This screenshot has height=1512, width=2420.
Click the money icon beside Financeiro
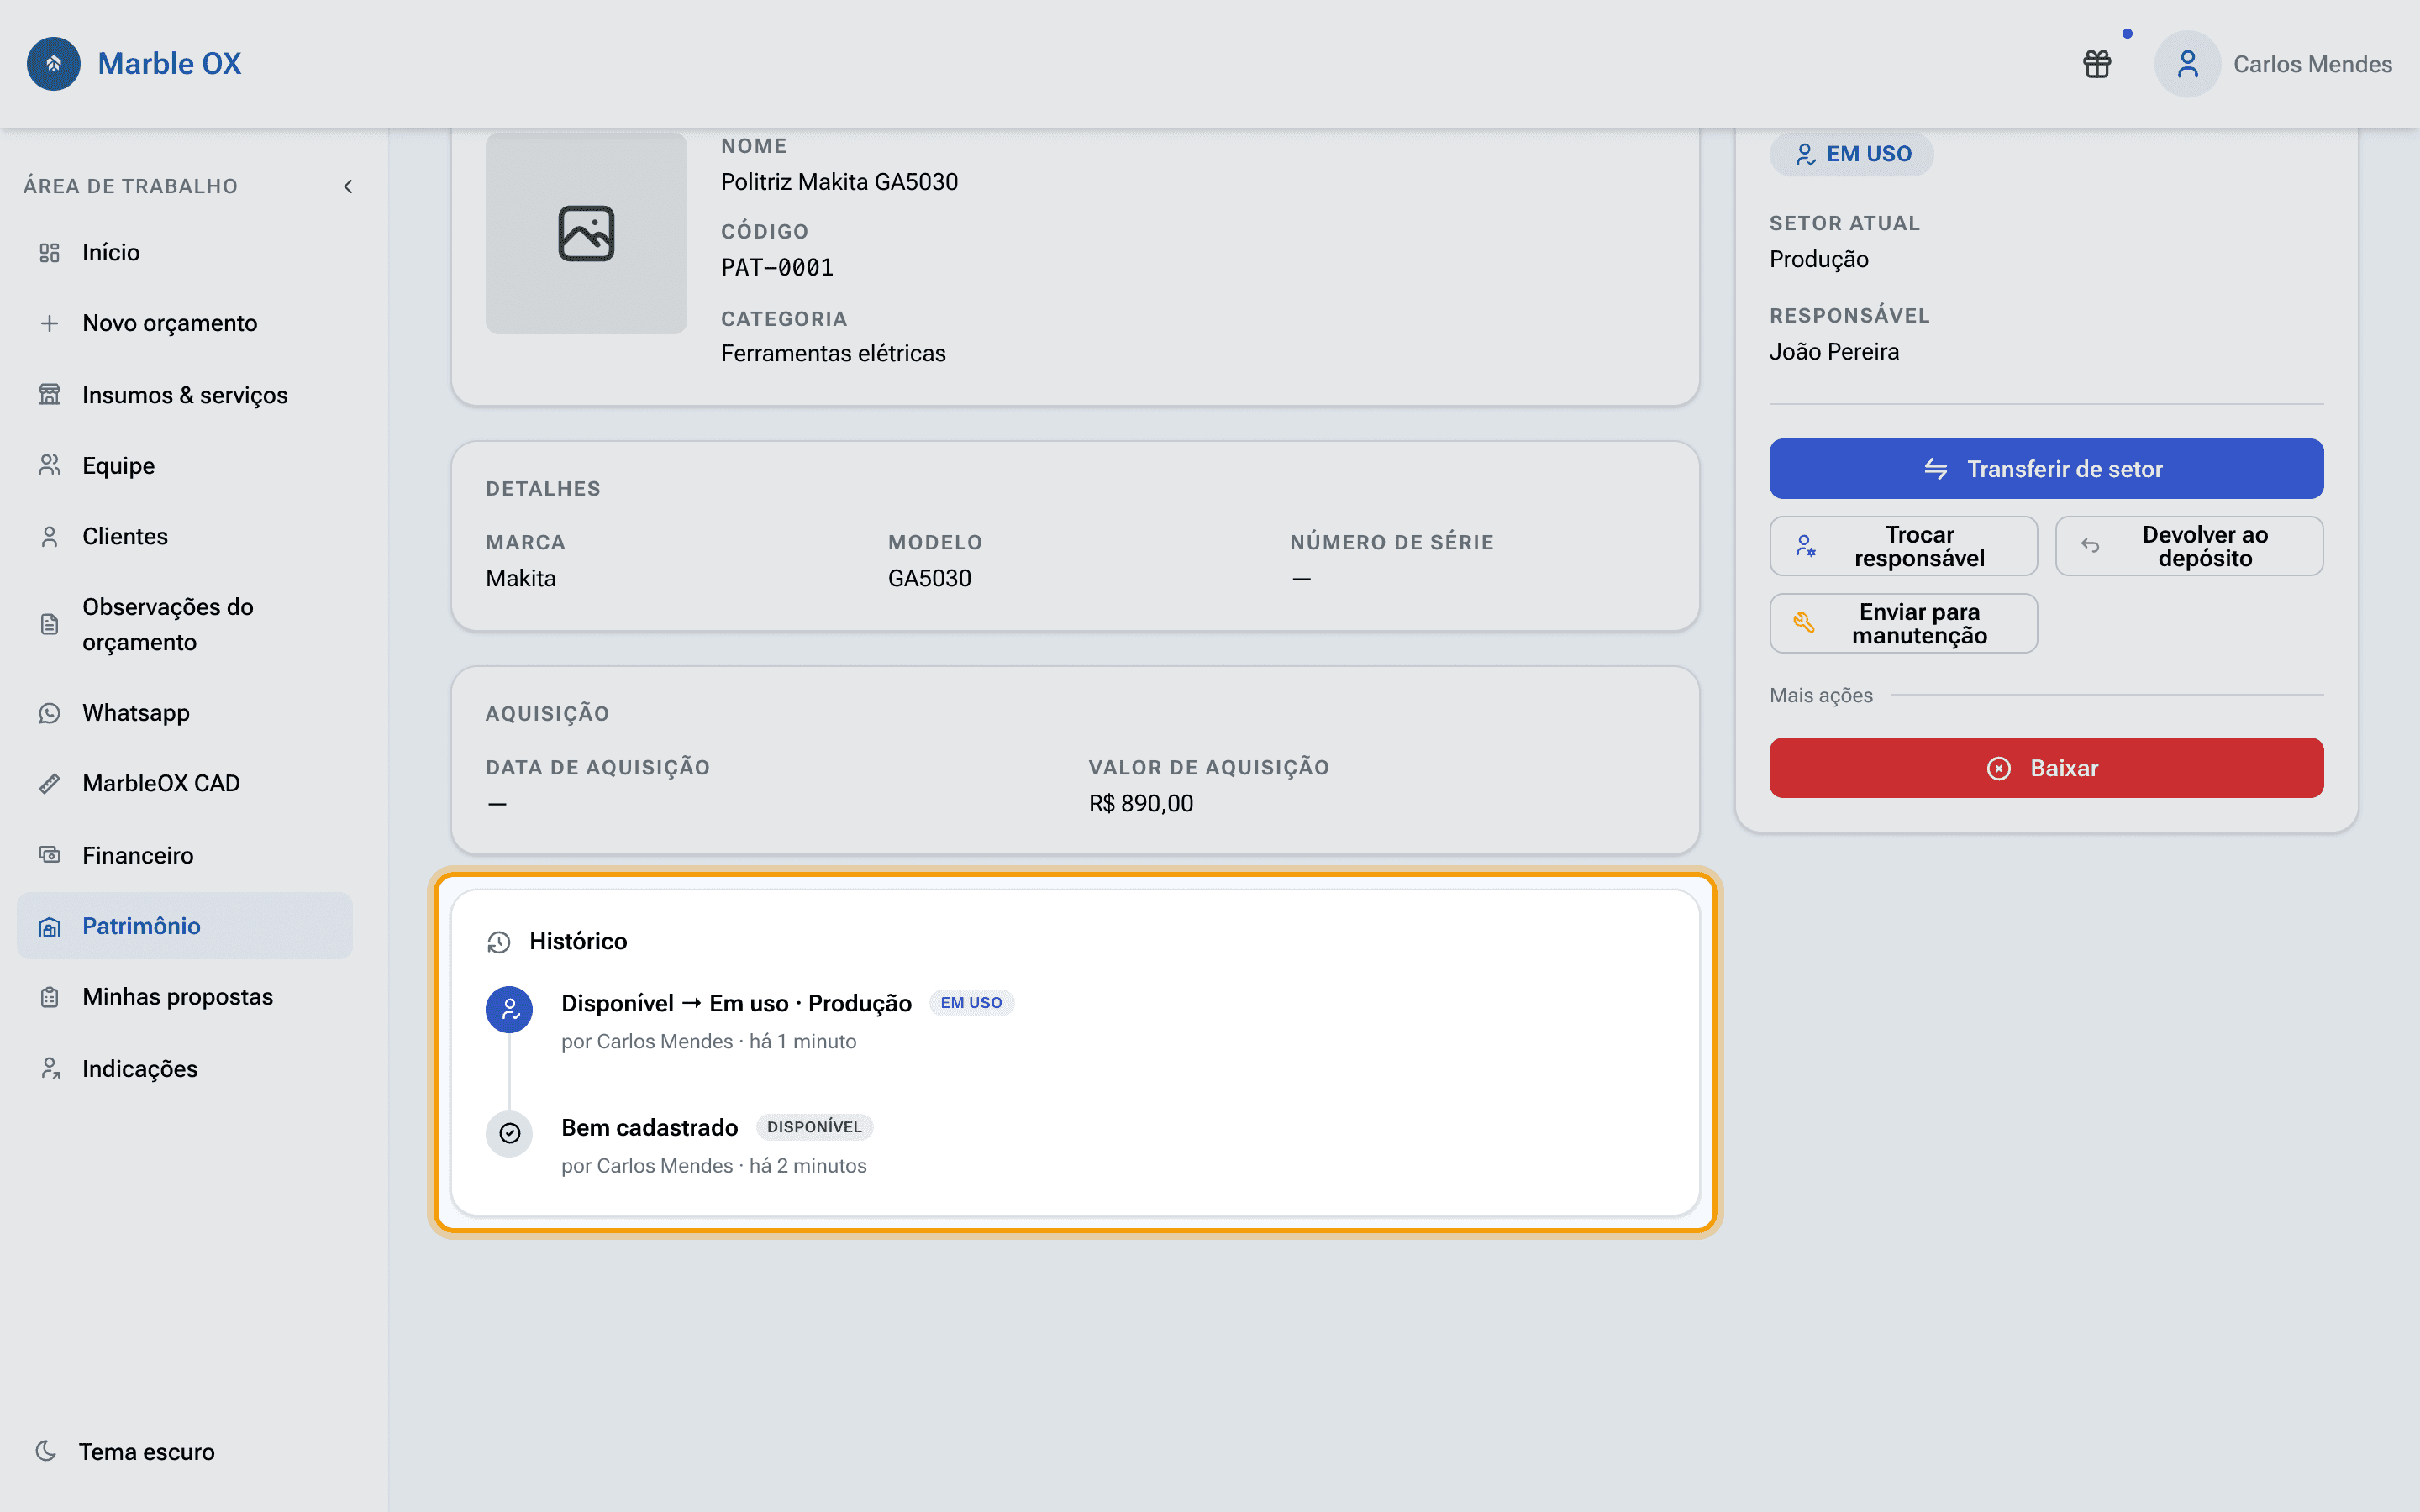coord(49,855)
